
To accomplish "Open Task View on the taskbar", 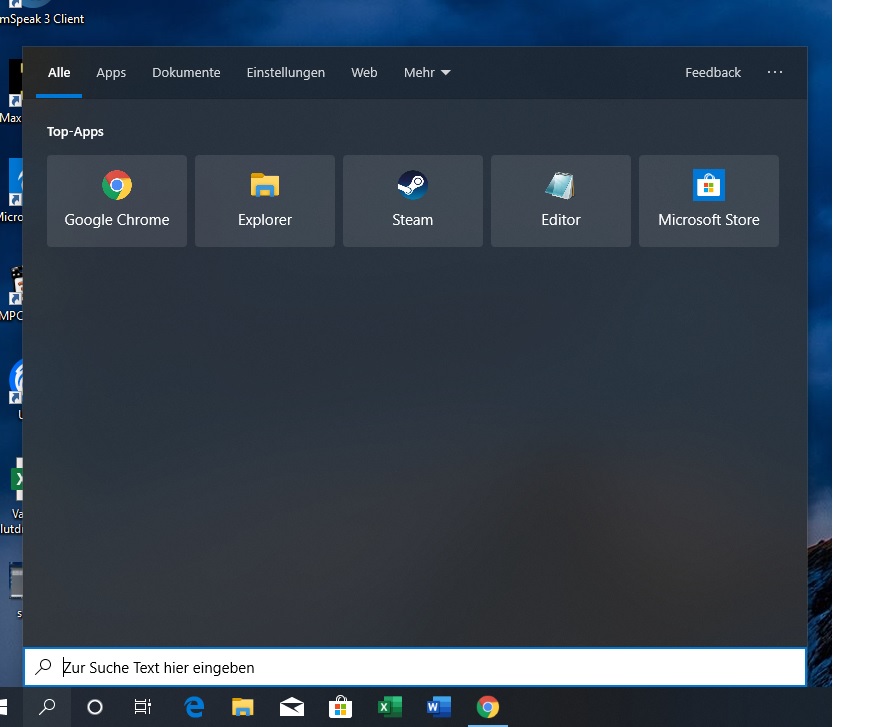I will [x=143, y=707].
